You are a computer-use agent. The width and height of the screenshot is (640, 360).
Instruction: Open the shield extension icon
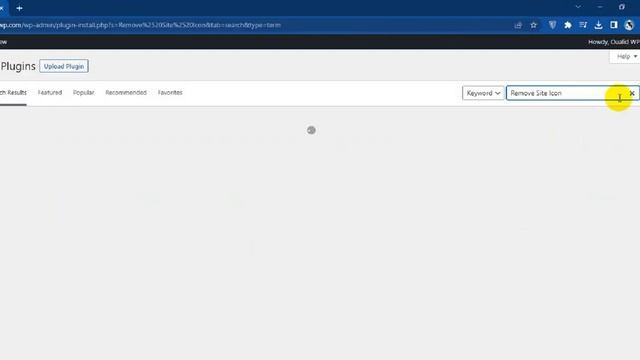(x=552, y=25)
